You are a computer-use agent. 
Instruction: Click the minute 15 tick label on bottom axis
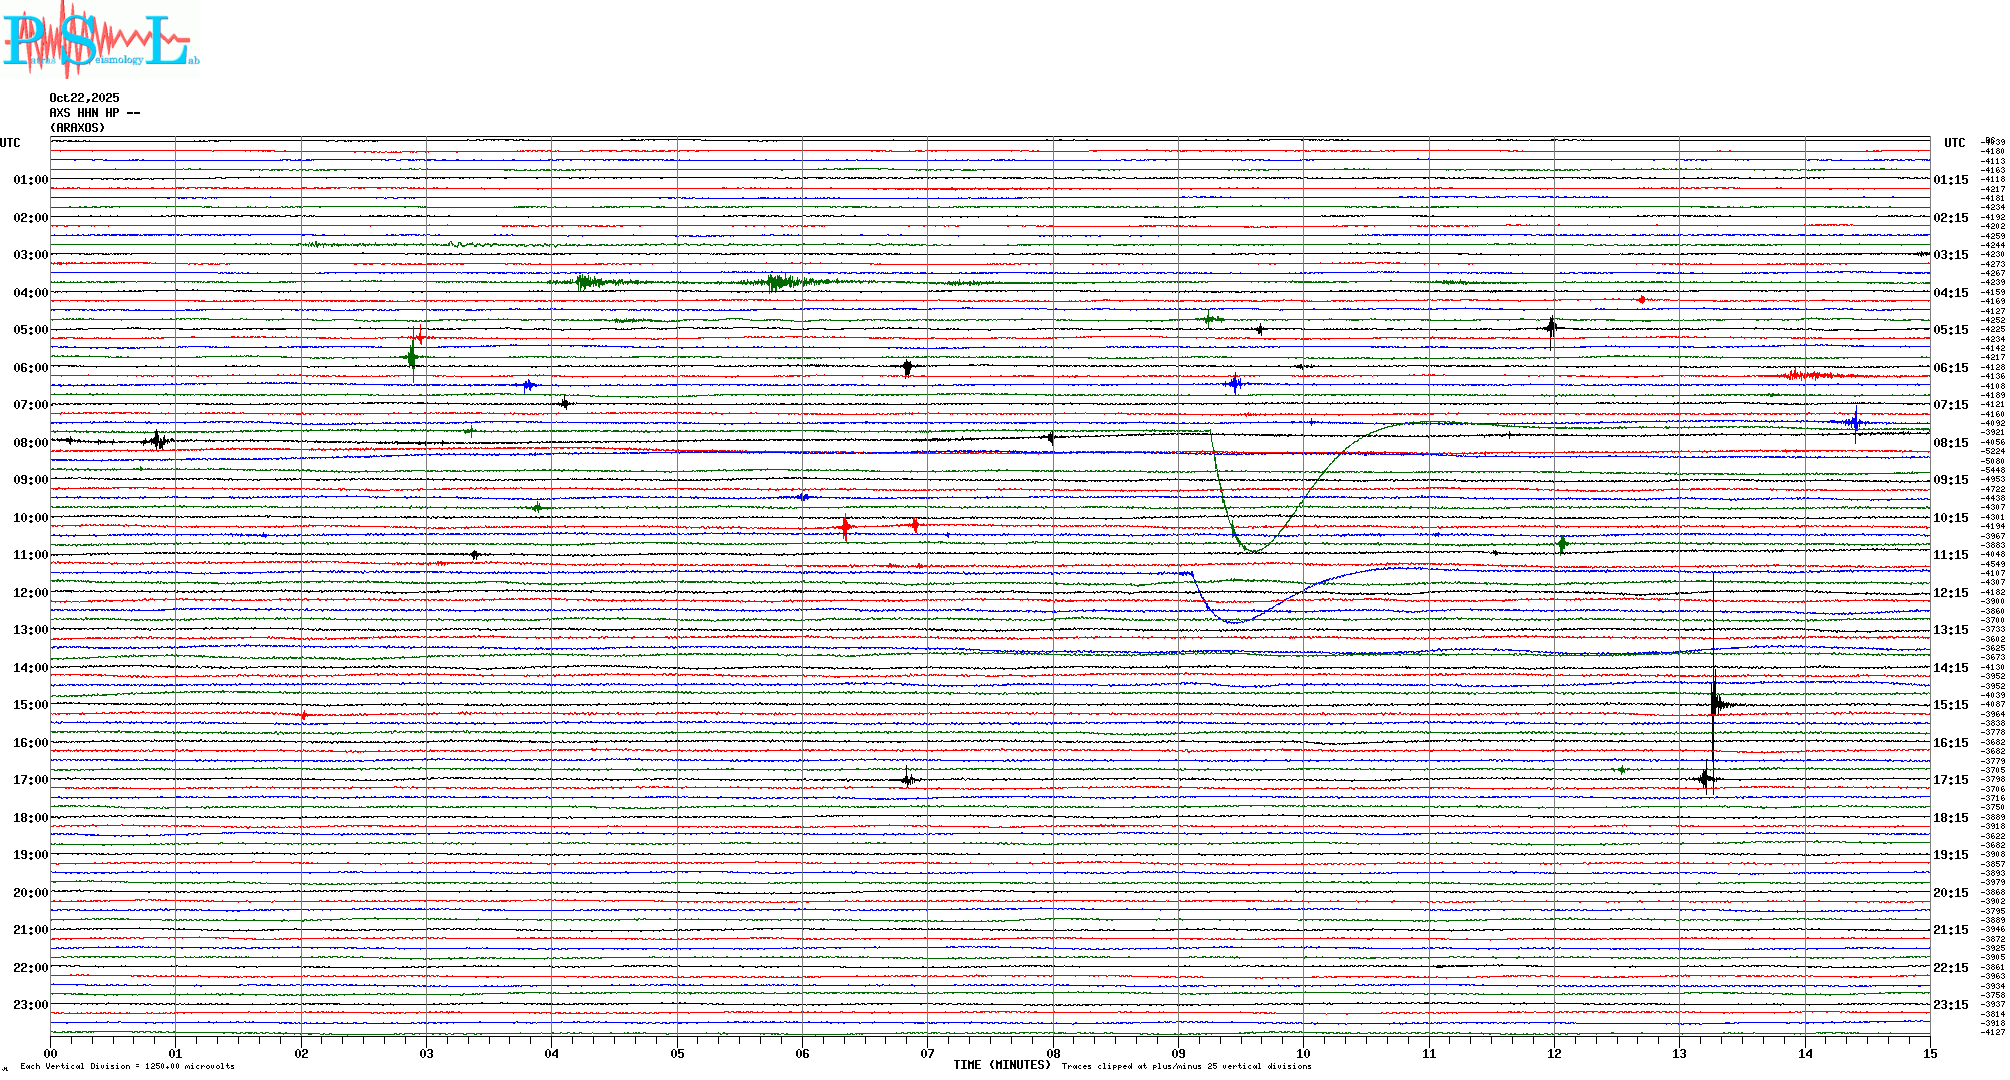(1929, 1053)
